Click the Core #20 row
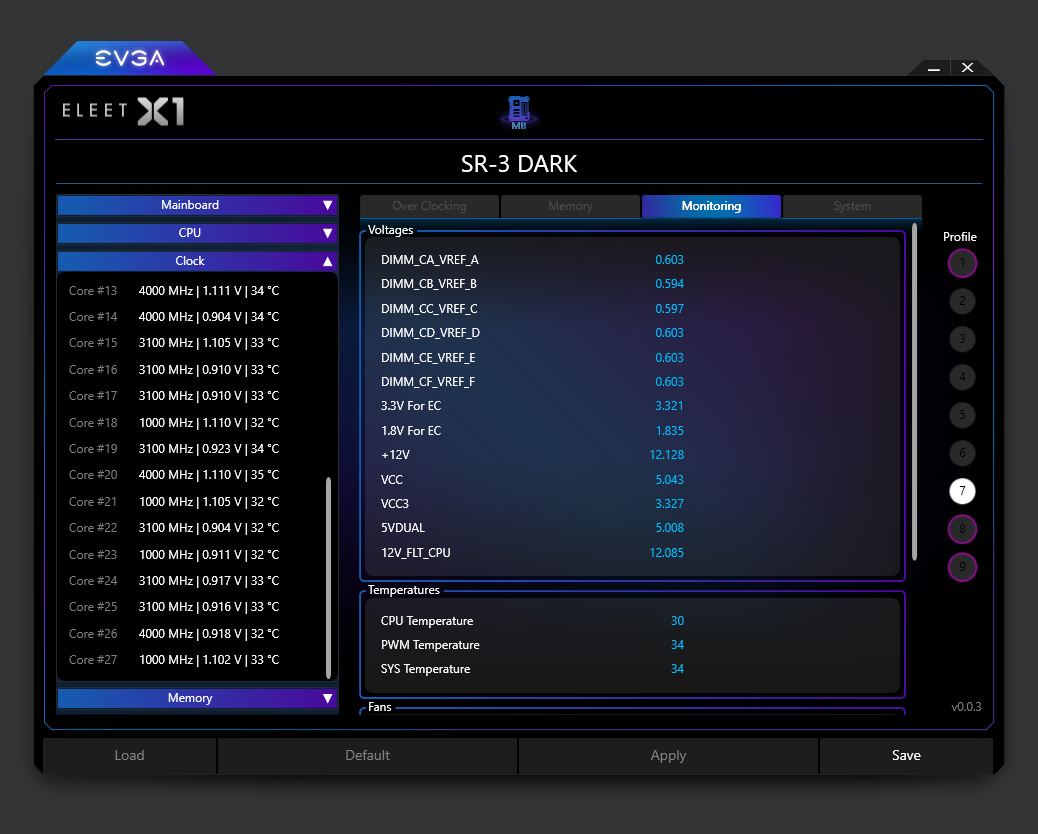Image resolution: width=1038 pixels, height=834 pixels. (174, 475)
